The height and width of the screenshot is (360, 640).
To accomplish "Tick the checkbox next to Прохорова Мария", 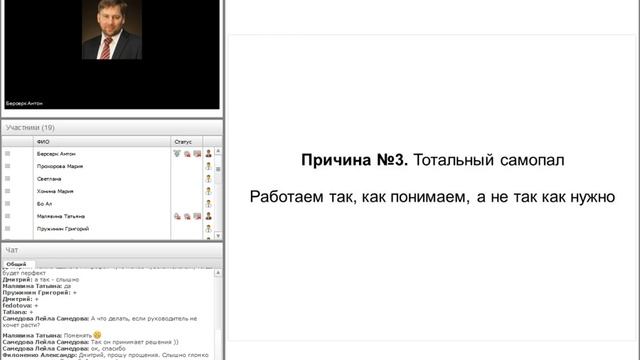I will 7,166.
